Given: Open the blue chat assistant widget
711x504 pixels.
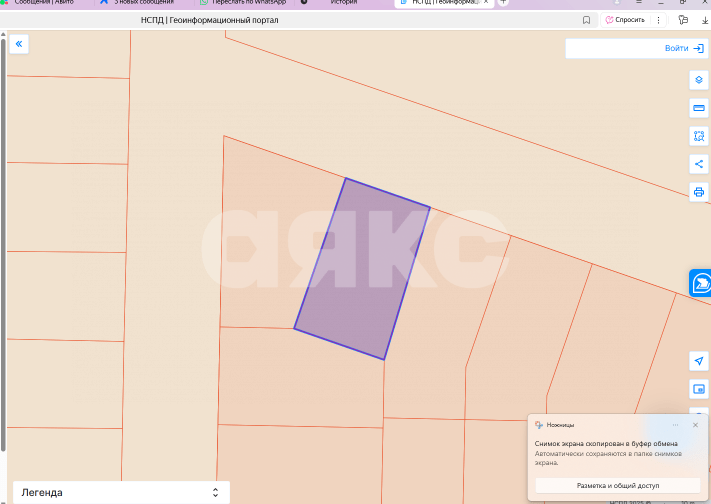Looking at the screenshot, I should coord(701,283).
